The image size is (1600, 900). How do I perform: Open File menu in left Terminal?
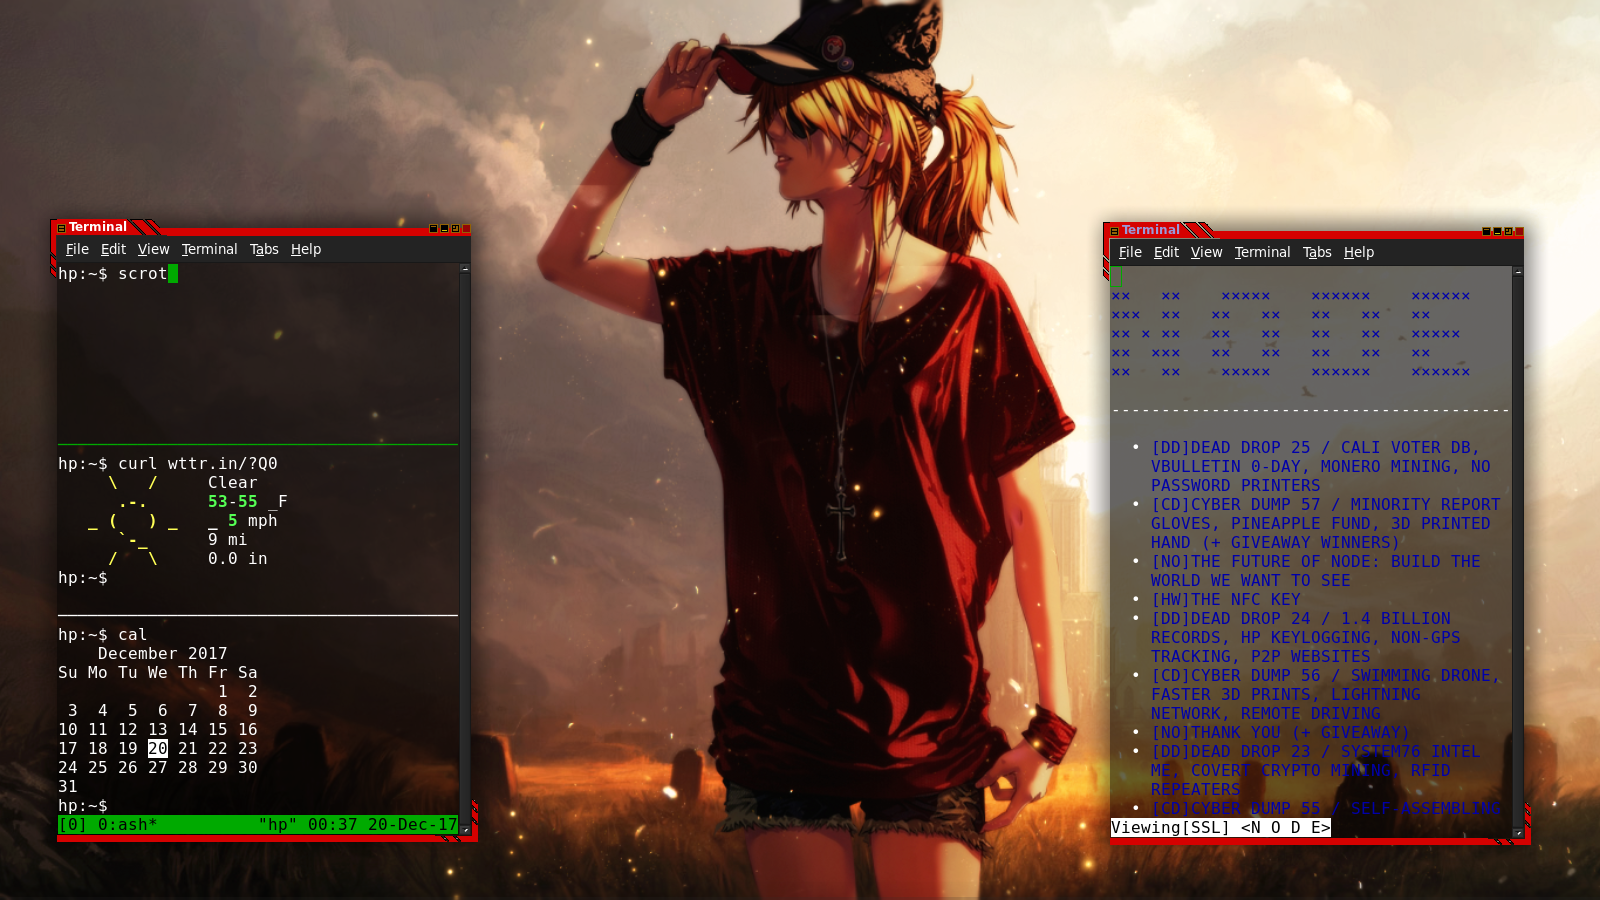77,250
